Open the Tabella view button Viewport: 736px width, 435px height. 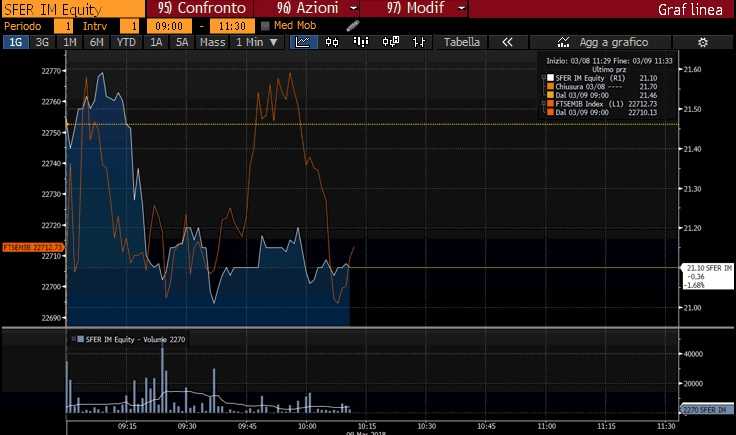(x=461, y=42)
